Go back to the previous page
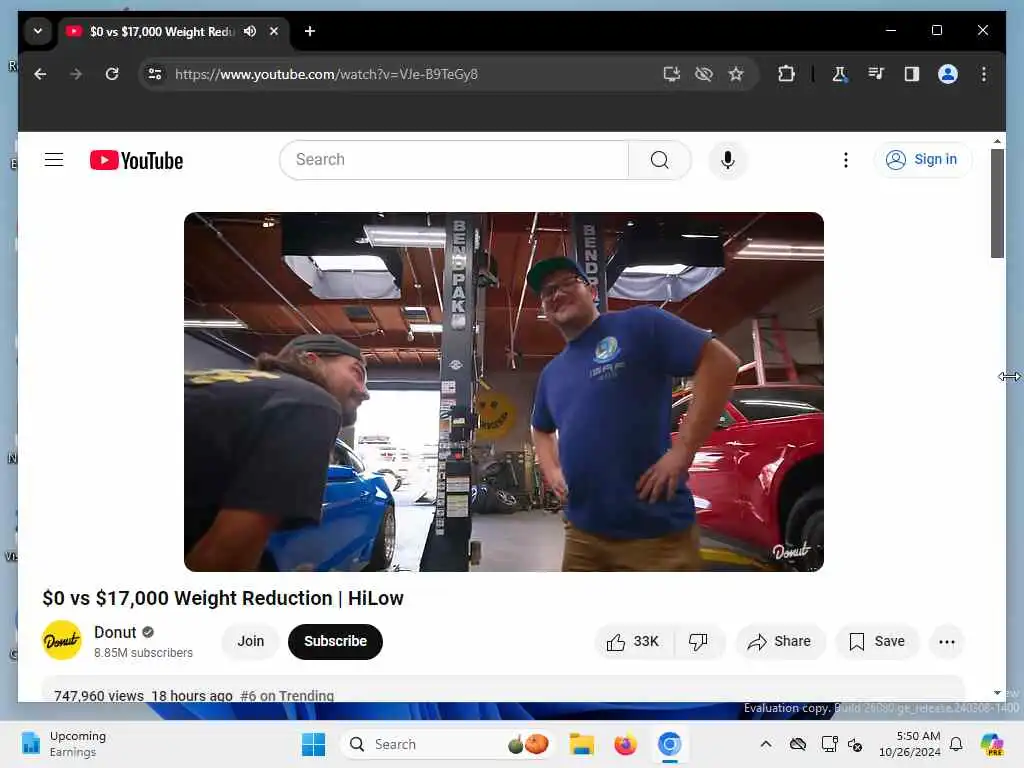Image resolution: width=1024 pixels, height=768 pixels. [x=40, y=74]
